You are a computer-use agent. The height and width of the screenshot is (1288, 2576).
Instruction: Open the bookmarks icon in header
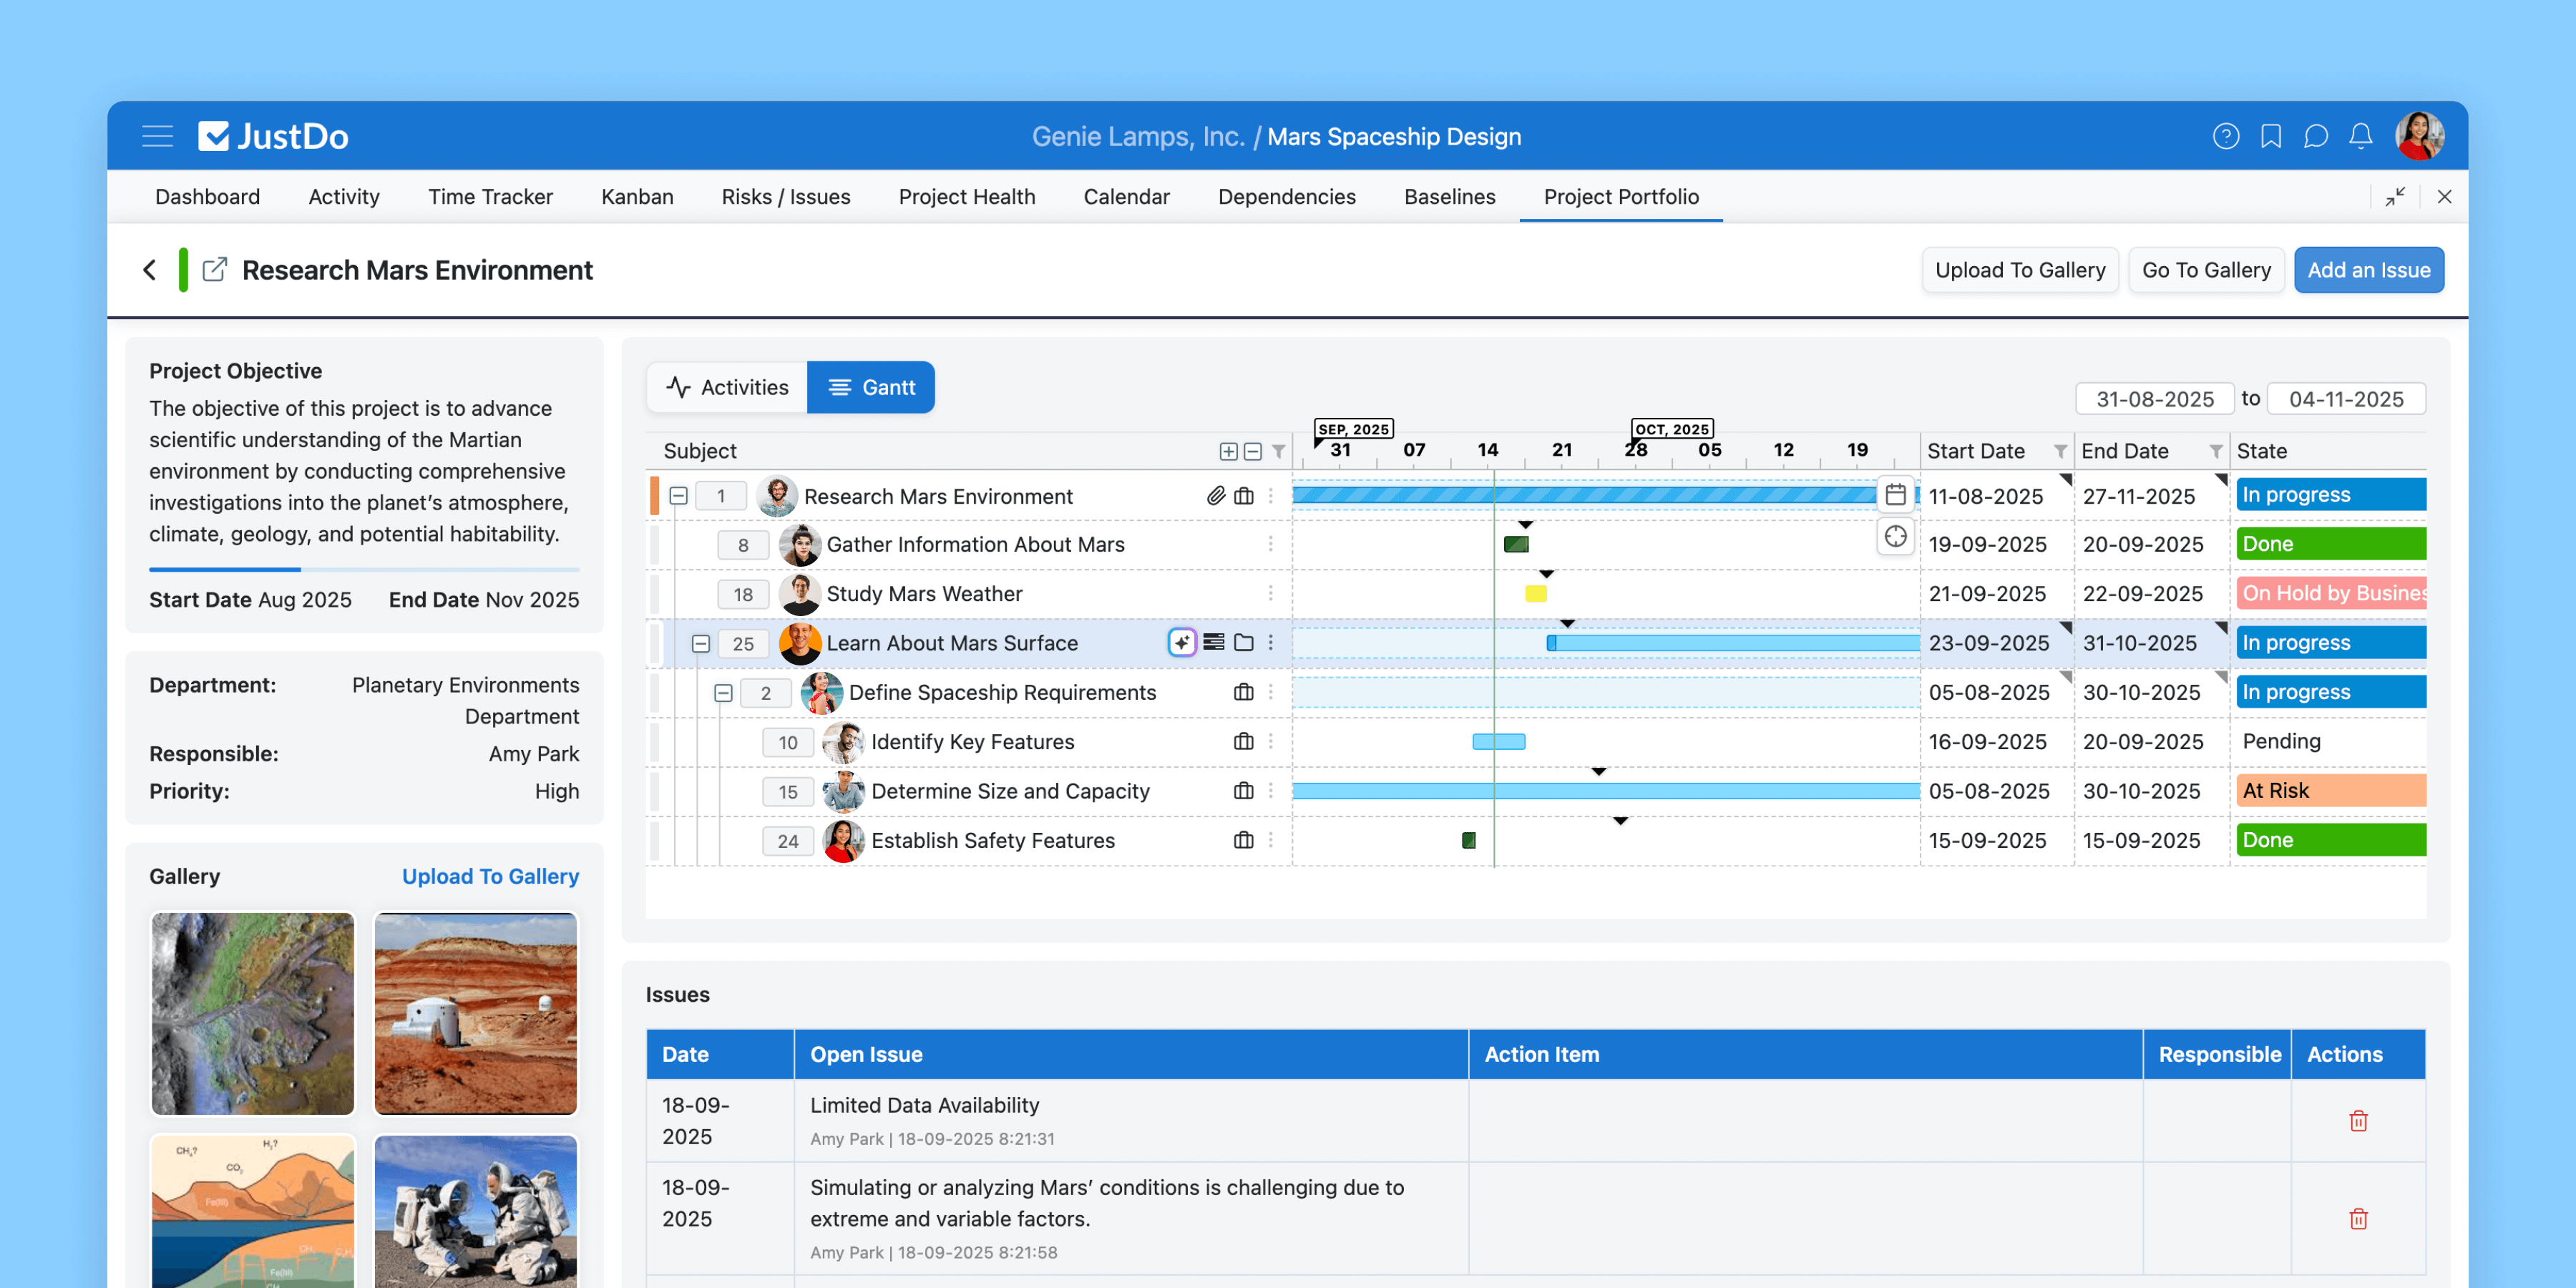click(x=2270, y=136)
